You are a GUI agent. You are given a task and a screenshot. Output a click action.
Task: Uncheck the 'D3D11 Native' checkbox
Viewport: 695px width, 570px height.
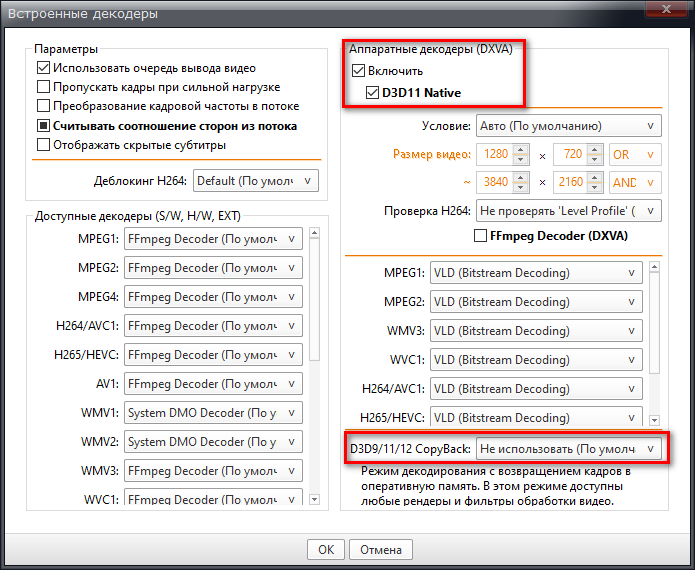pyautogui.click(x=372, y=93)
